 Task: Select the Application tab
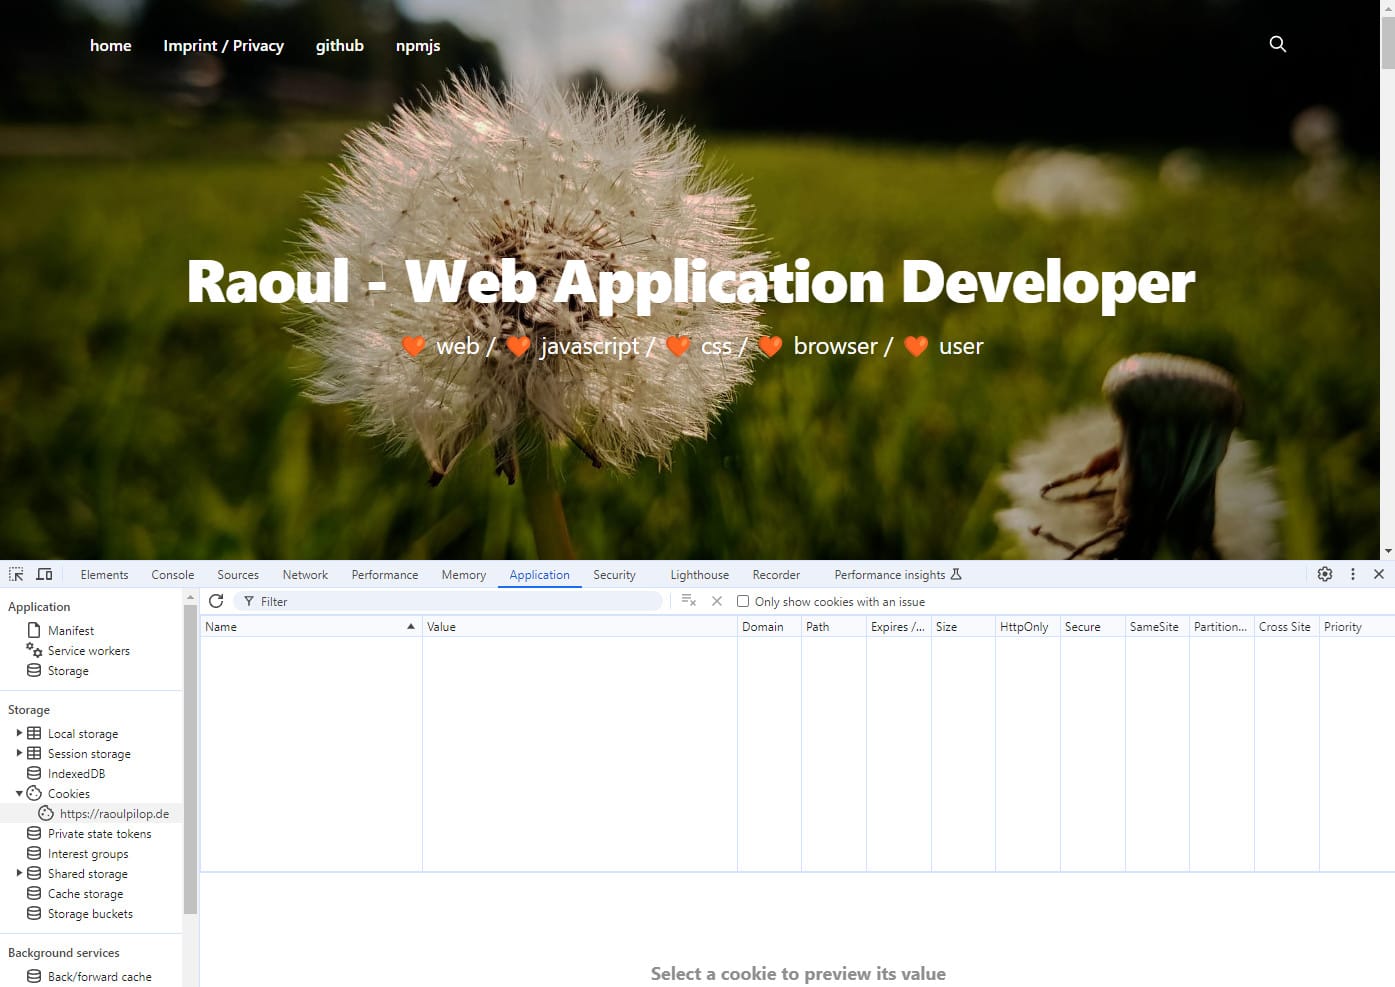pyautogui.click(x=539, y=574)
